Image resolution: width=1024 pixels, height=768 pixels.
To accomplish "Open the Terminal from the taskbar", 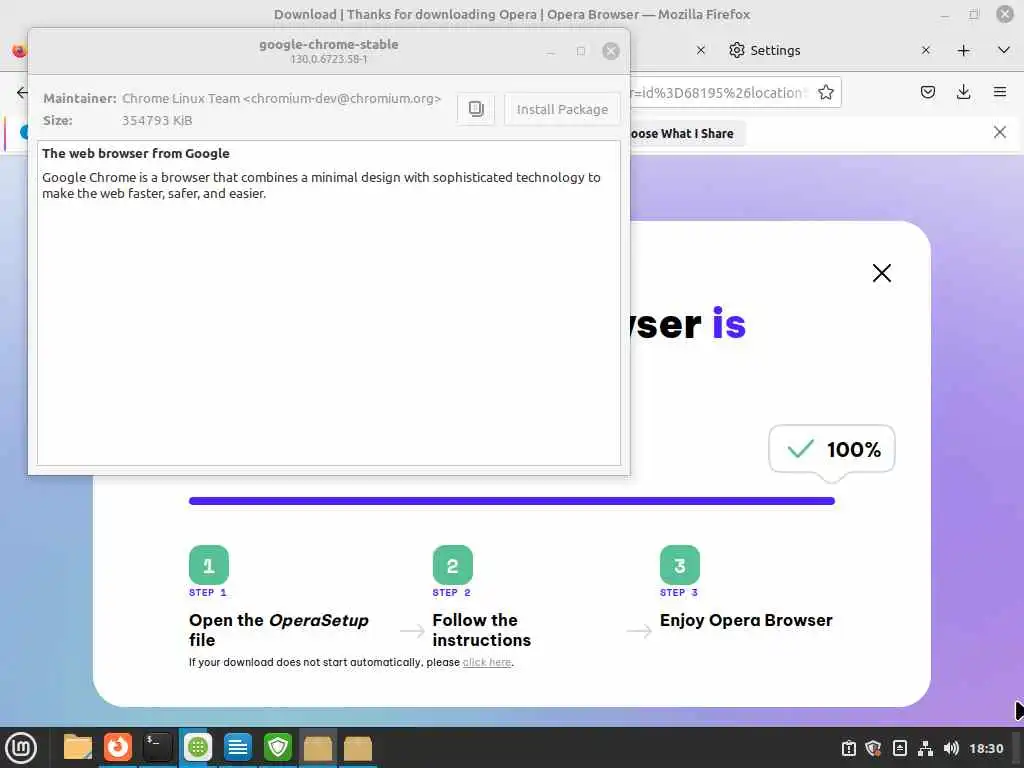I will (x=157, y=748).
